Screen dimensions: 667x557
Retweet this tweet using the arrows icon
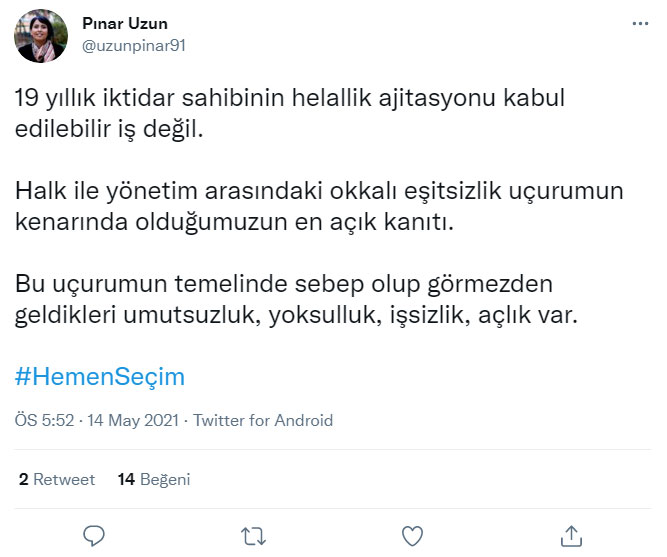pos(253,534)
